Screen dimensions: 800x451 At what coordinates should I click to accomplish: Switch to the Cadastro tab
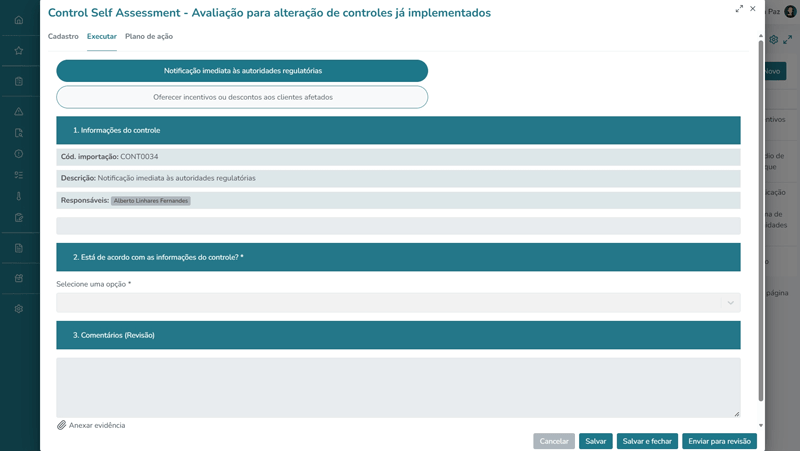pyautogui.click(x=63, y=36)
